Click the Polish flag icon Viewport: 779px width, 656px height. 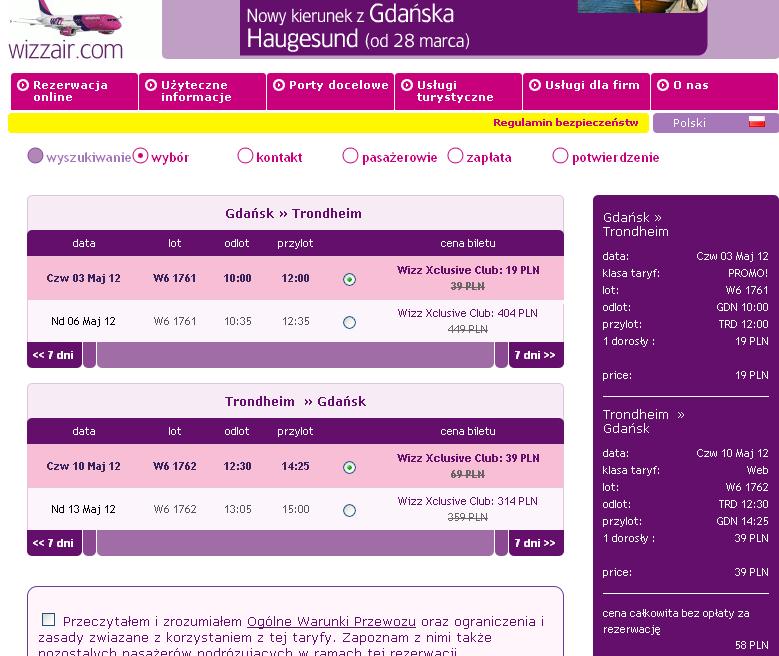tap(757, 122)
